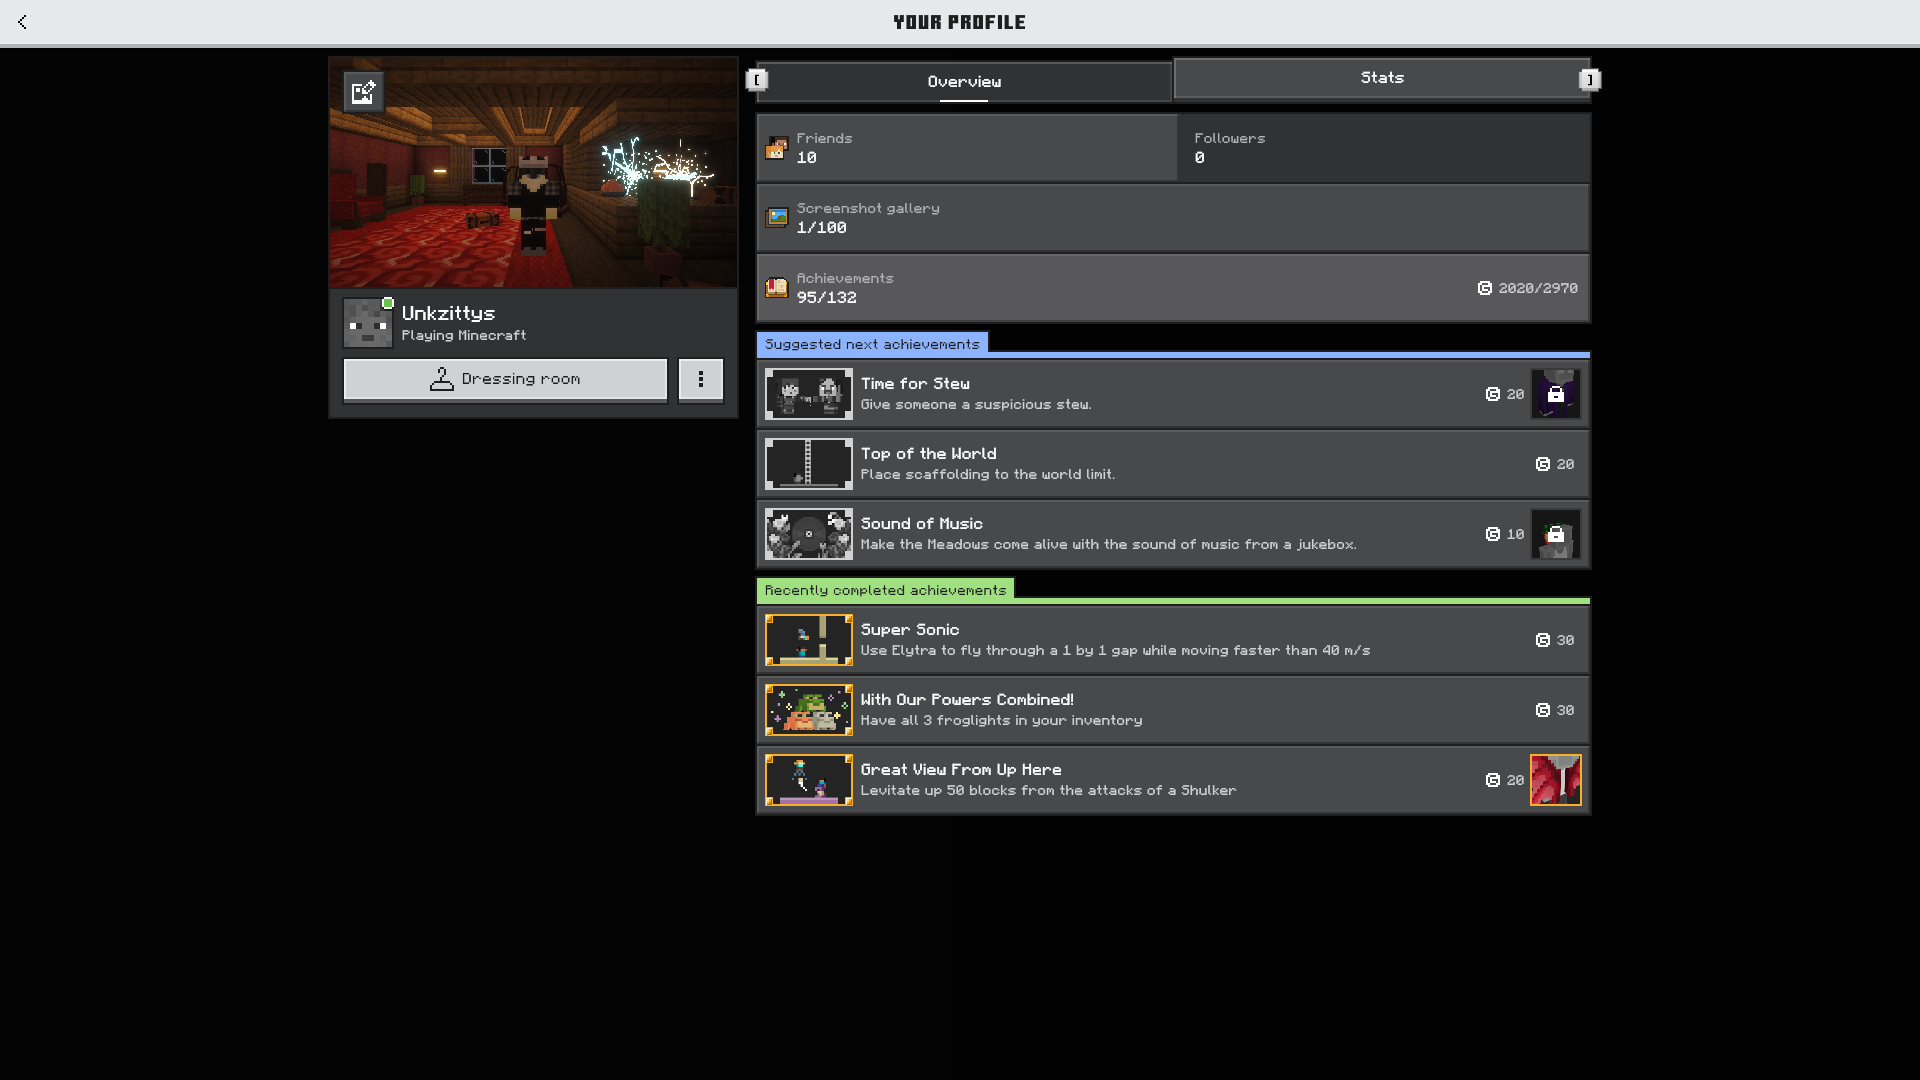Click the back arrow icon
The width and height of the screenshot is (1920, 1080).
point(22,22)
